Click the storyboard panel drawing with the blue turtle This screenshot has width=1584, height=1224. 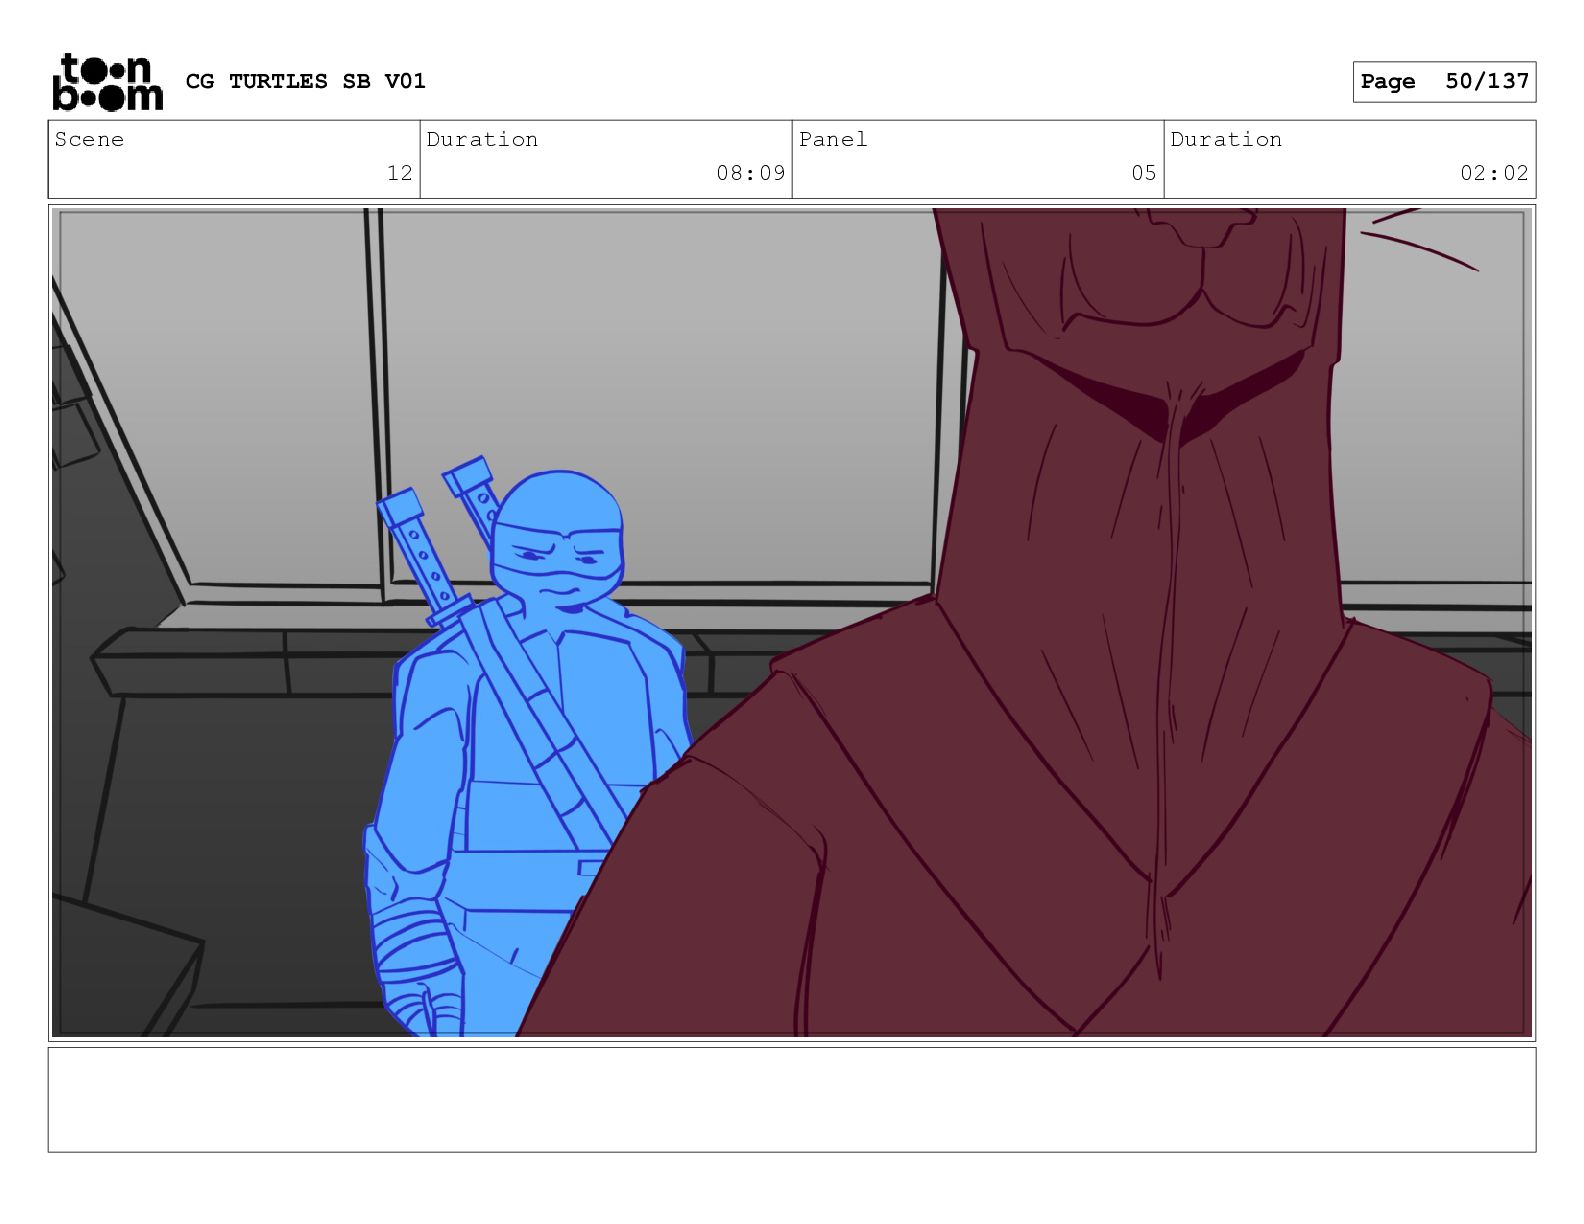792,623
